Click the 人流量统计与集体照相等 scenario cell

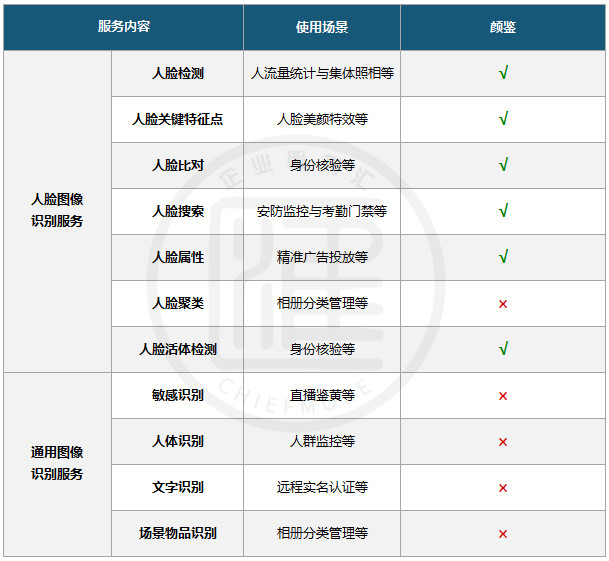pyautogui.click(x=322, y=73)
